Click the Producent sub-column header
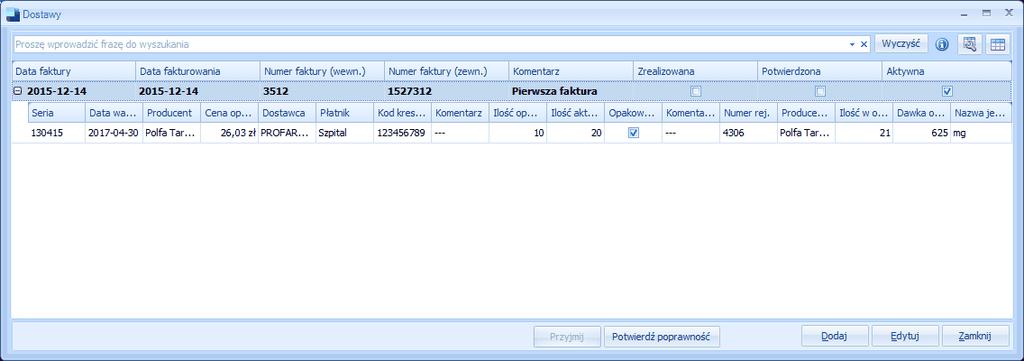This screenshot has height=361, width=1024. [171, 113]
